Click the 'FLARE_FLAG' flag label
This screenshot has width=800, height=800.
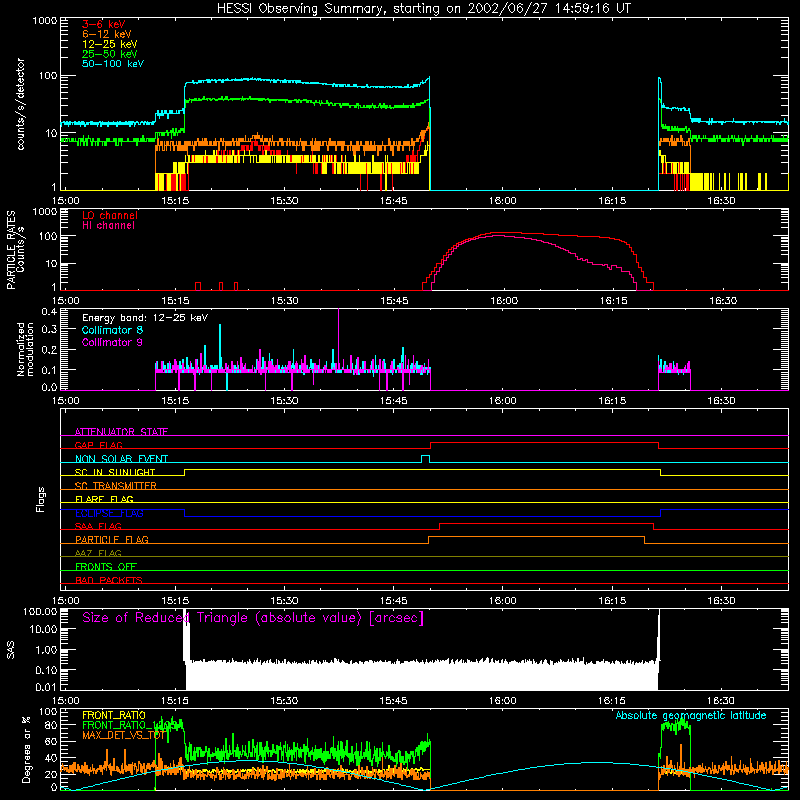104,499
